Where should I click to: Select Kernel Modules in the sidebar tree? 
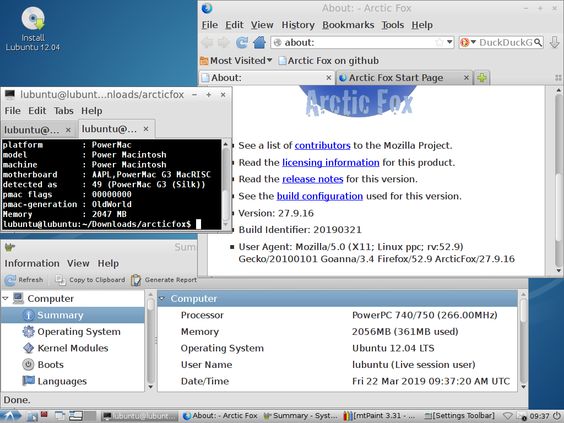(73, 348)
